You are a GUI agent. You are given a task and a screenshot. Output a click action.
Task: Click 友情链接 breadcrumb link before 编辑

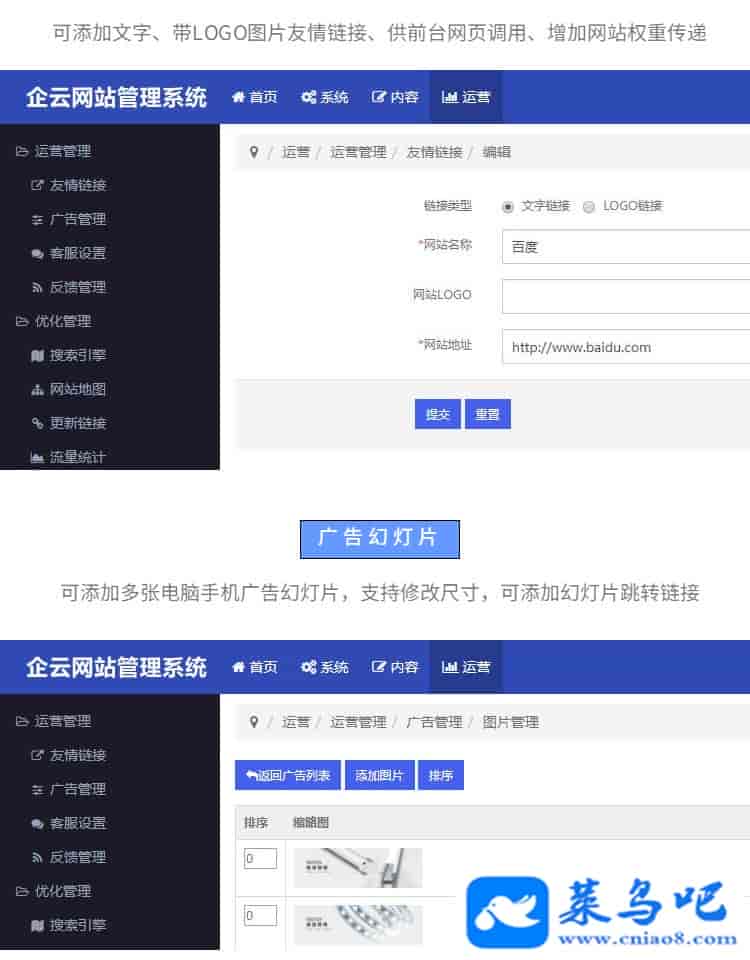coord(435,152)
